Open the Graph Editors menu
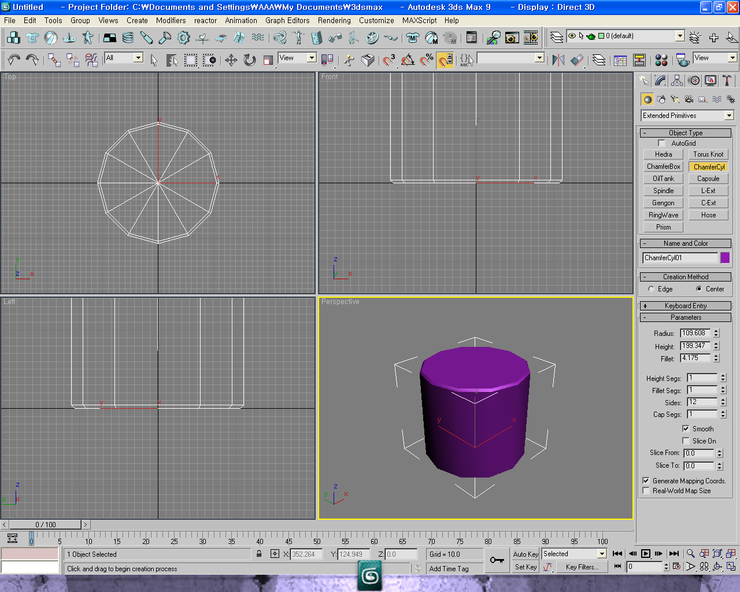The image size is (740, 592). (287, 21)
